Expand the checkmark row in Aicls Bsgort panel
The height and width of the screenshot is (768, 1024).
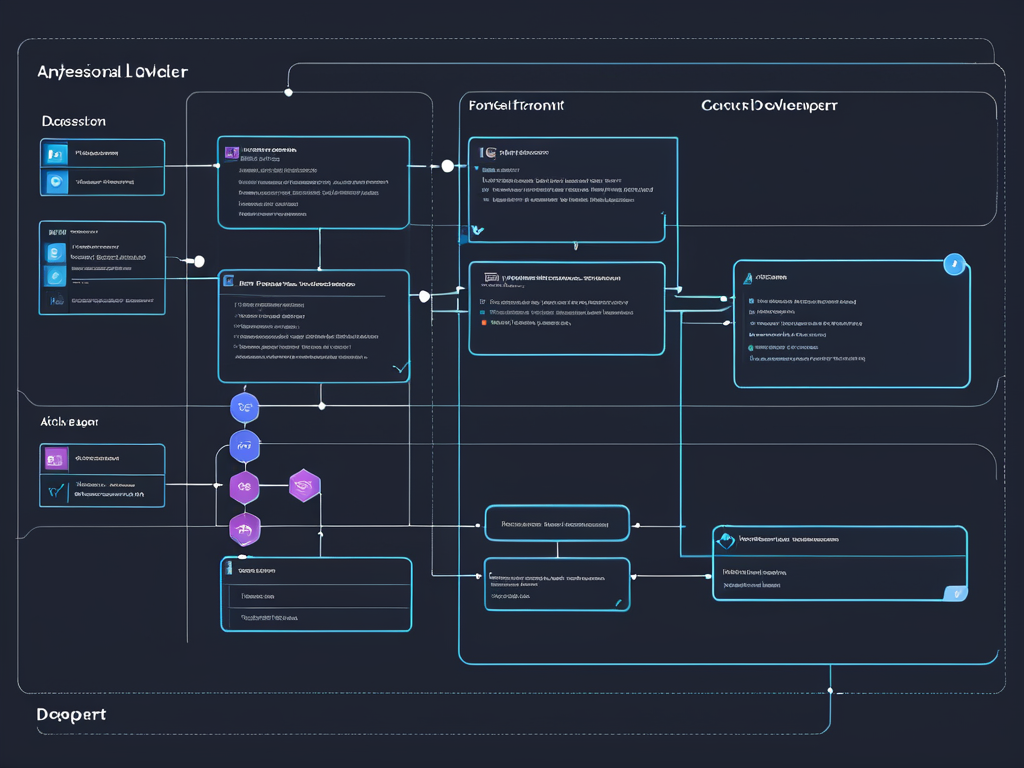pos(103,490)
